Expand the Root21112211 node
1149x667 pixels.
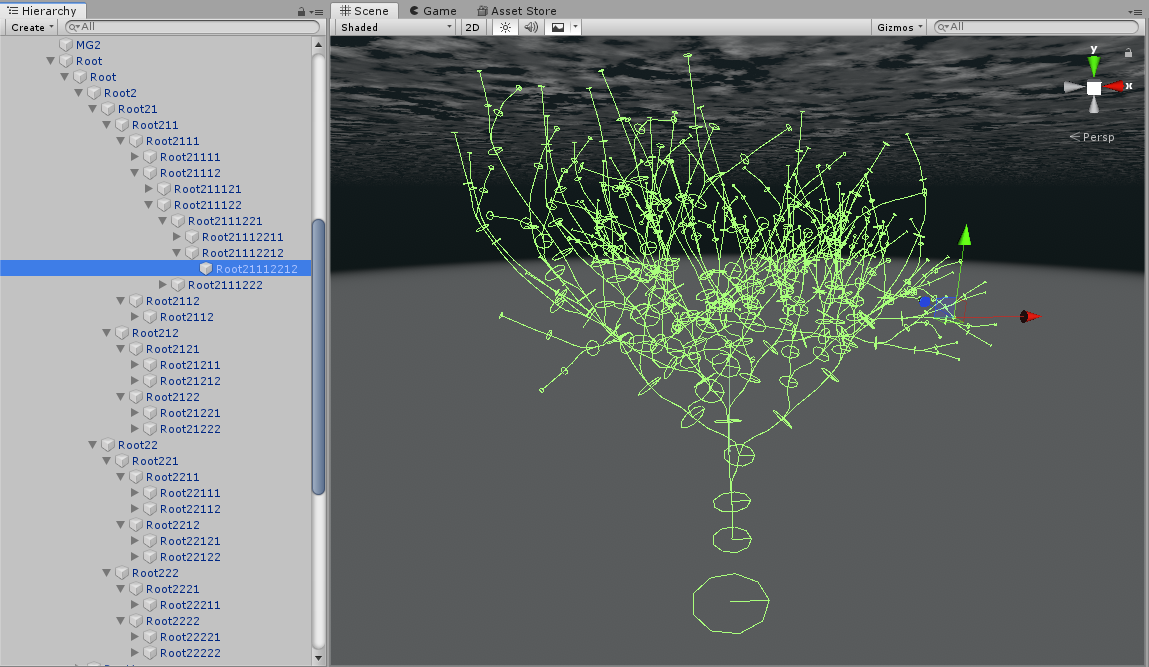tap(177, 237)
